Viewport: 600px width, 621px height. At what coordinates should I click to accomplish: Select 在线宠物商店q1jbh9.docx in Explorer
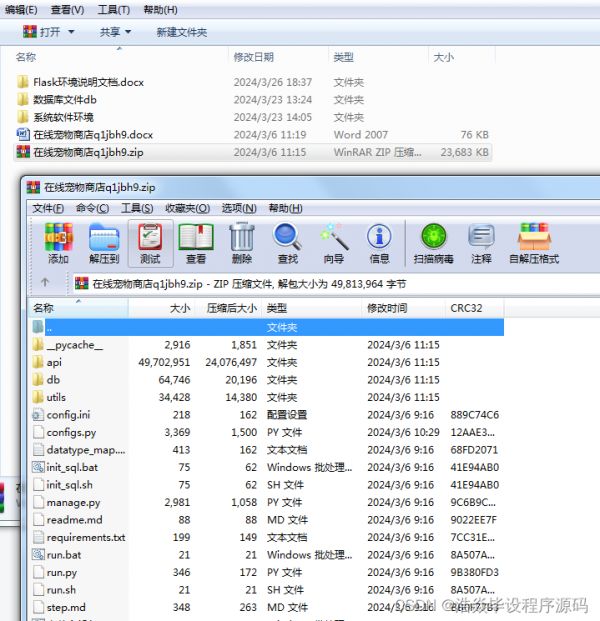[92, 134]
